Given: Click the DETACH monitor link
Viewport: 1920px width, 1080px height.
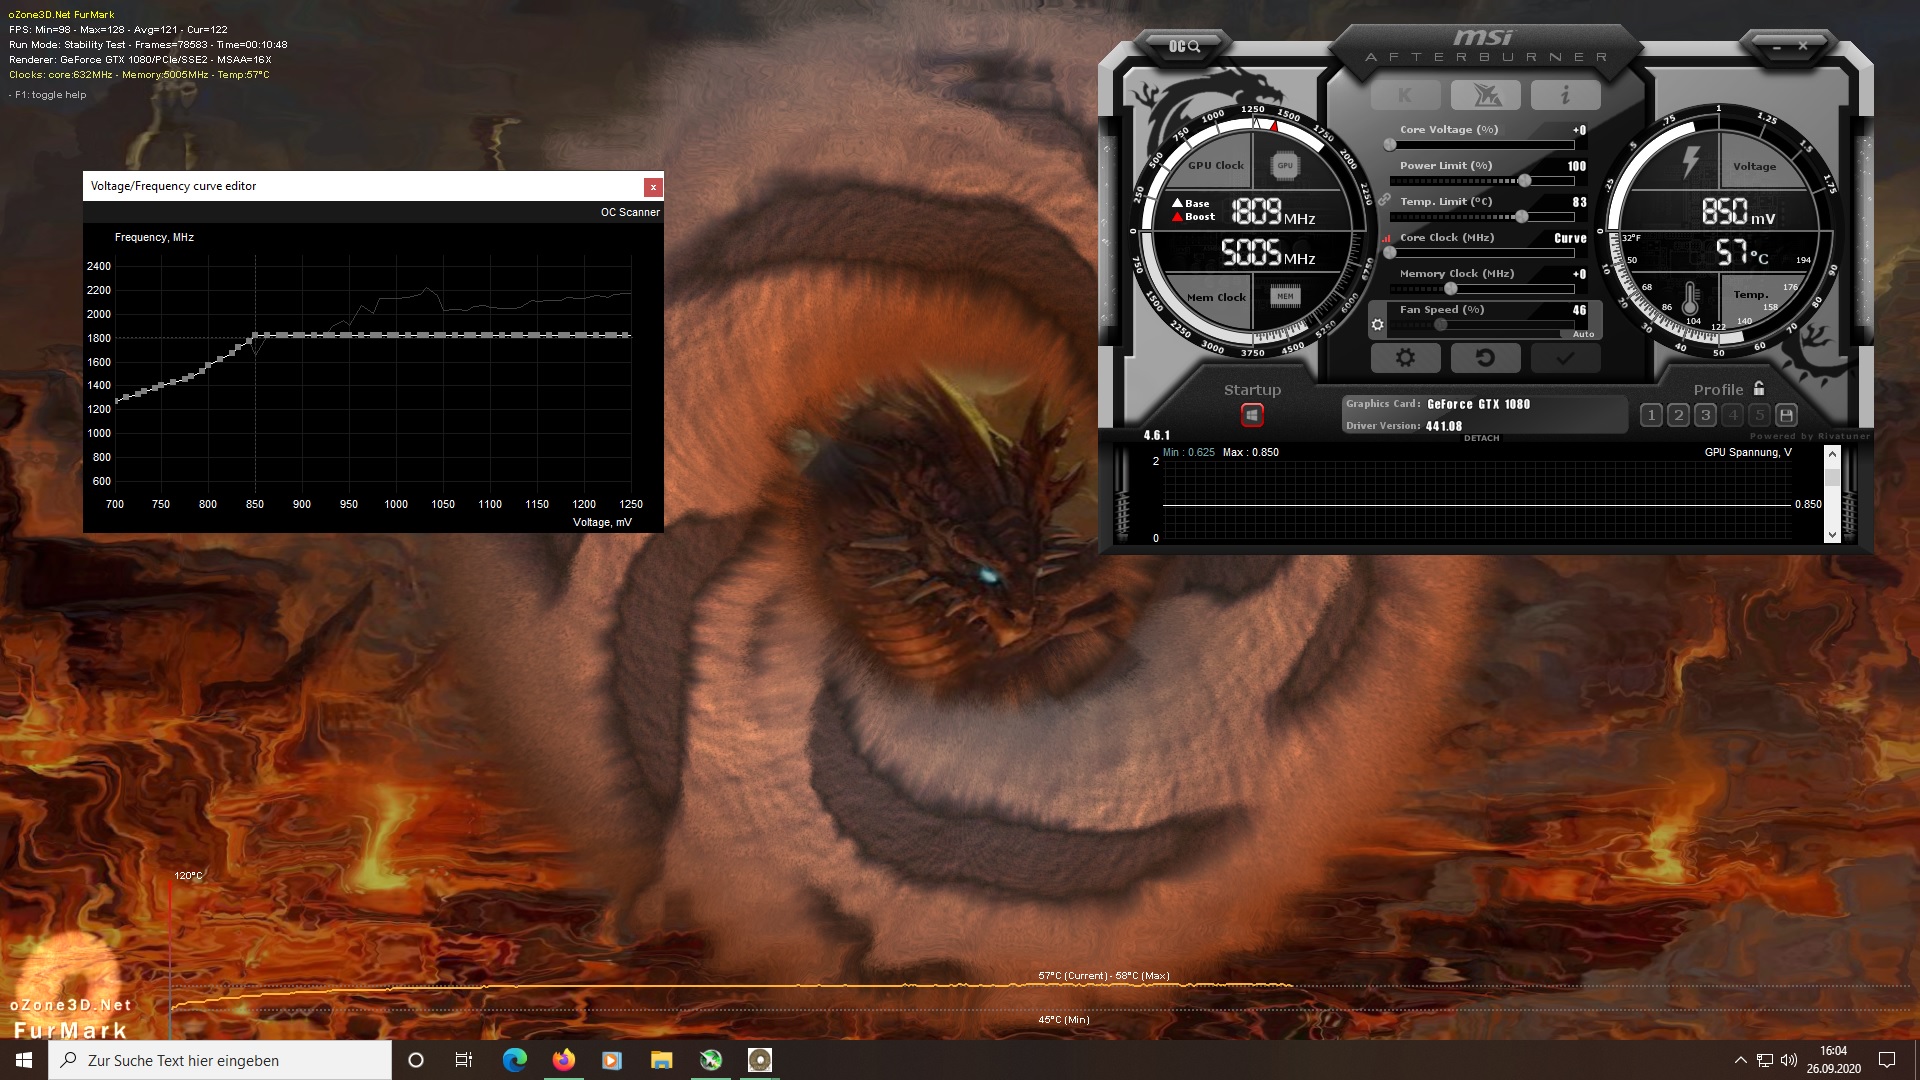Looking at the screenshot, I should tap(1481, 438).
